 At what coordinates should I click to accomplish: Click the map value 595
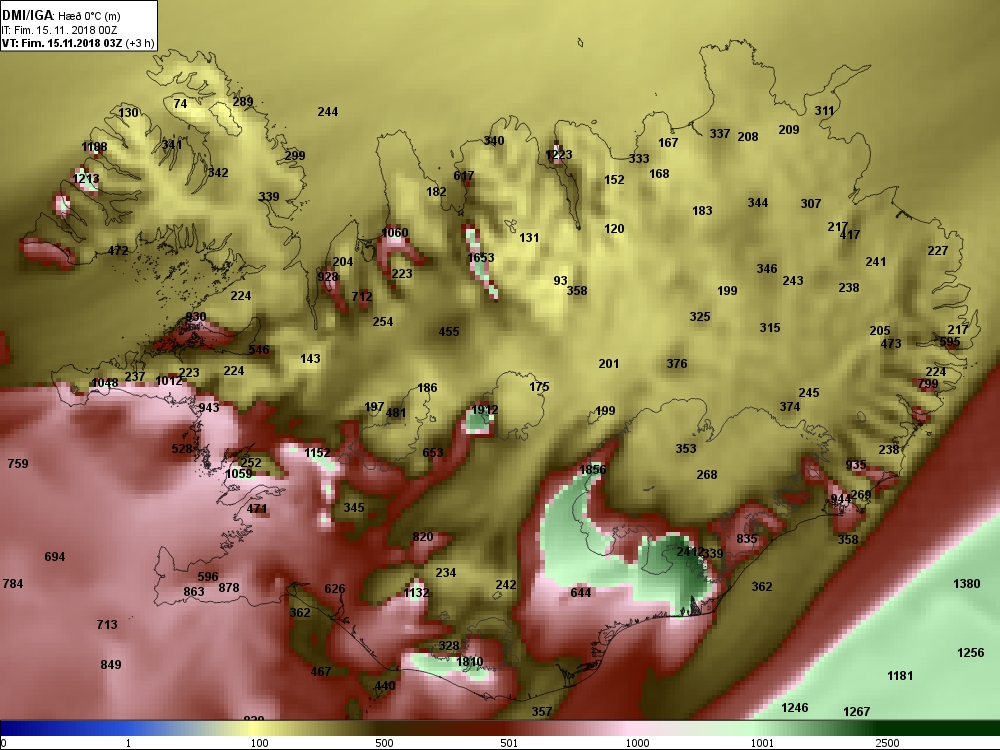(x=950, y=342)
